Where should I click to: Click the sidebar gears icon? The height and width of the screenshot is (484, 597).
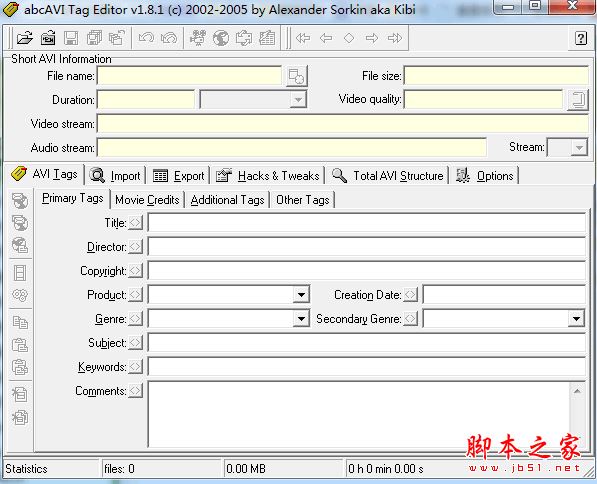click(20, 295)
